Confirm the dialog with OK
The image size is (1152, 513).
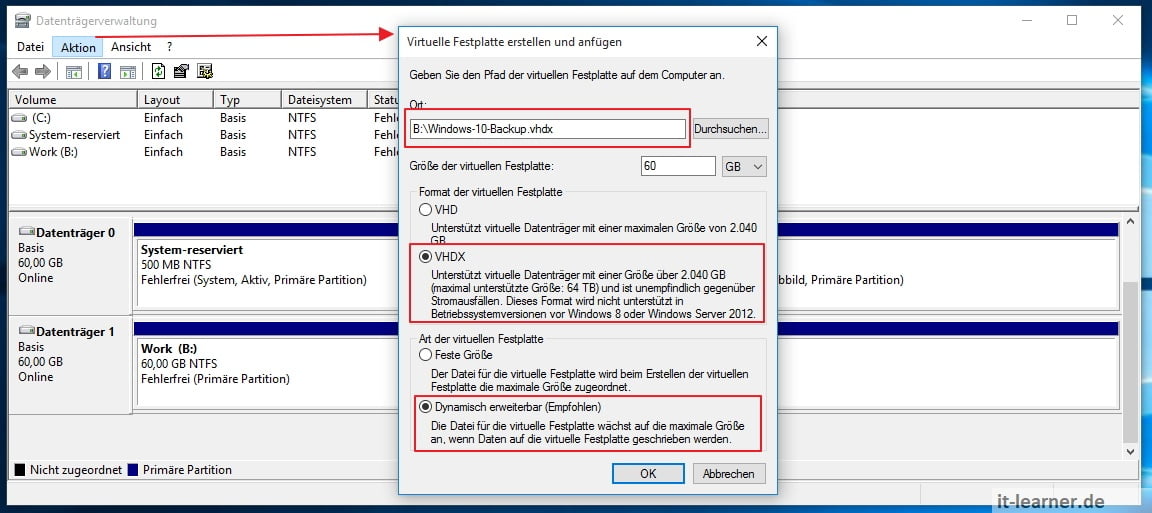(647, 473)
